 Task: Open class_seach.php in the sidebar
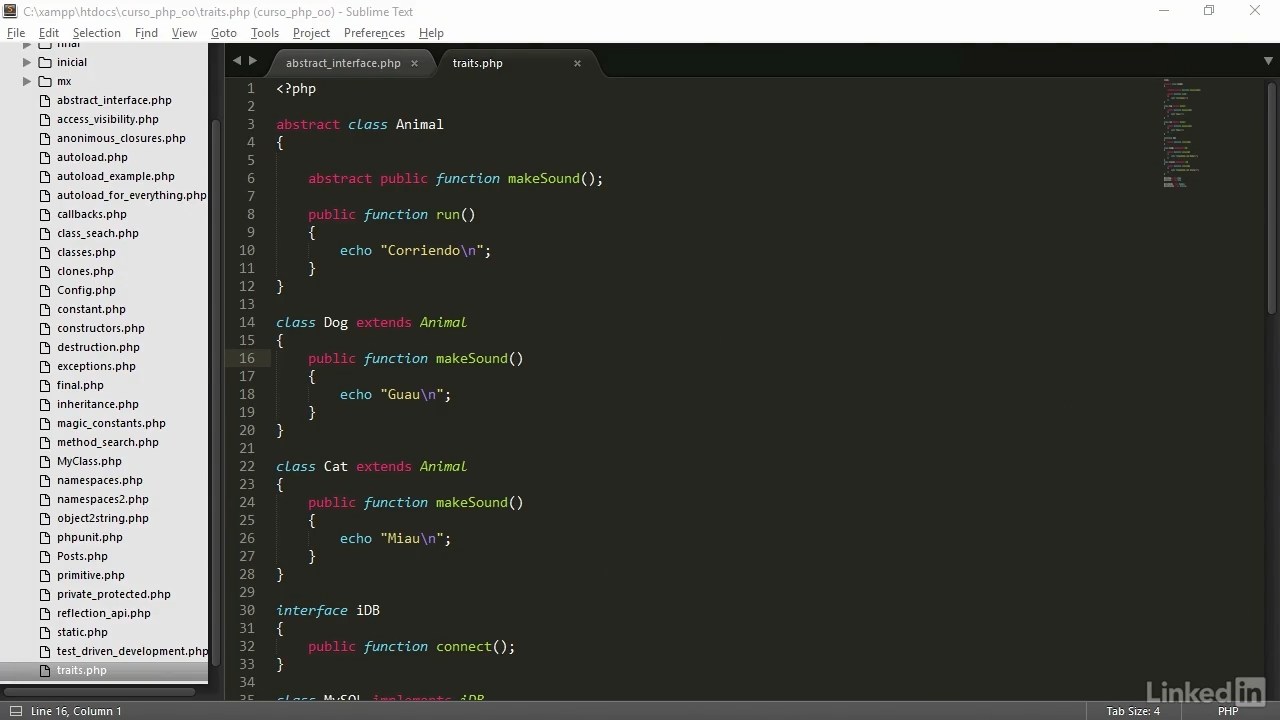point(98,233)
